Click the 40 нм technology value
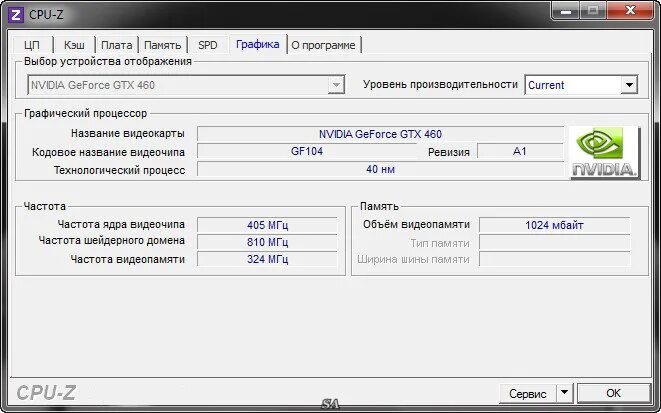 click(x=380, y=169)
